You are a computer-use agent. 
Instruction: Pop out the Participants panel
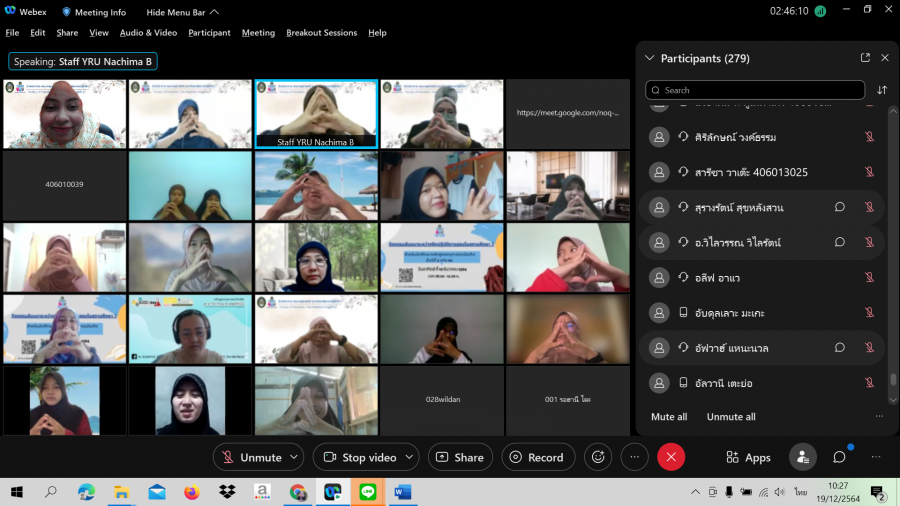(865, 58)
